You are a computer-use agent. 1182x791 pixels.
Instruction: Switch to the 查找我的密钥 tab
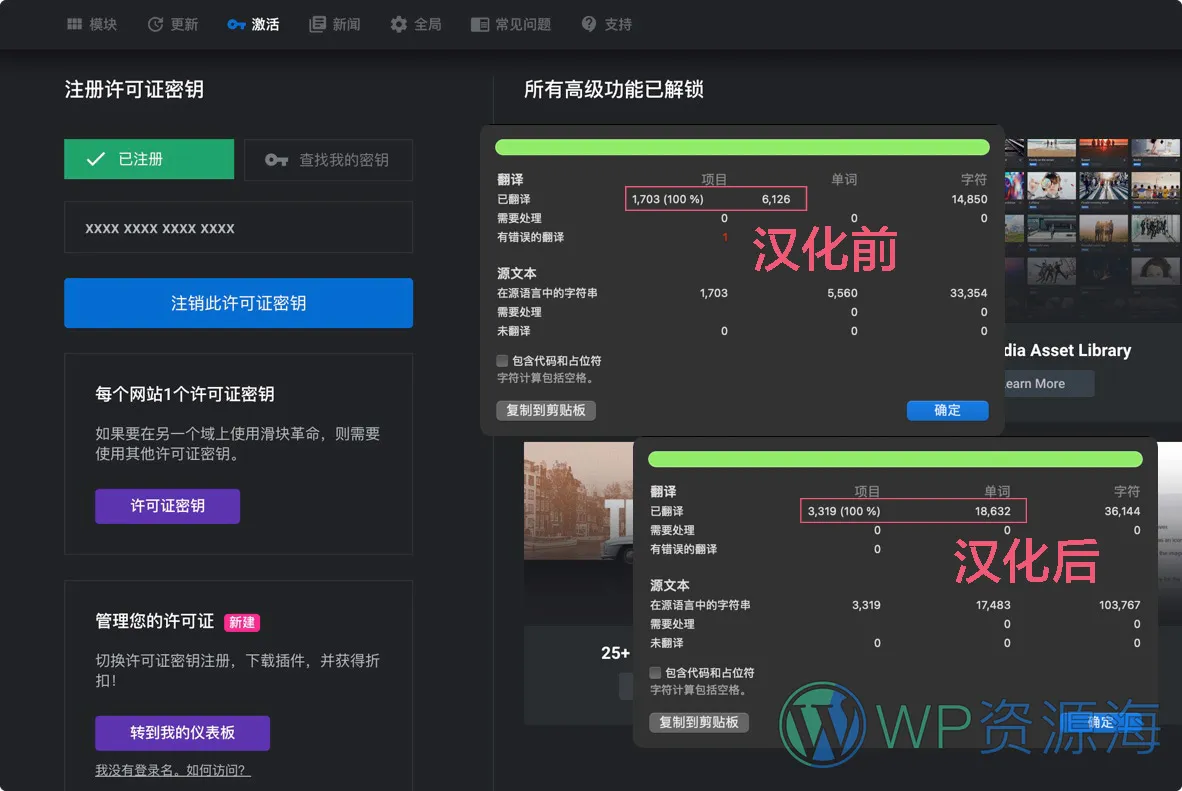pyautogui.click(x=328, y=158)
